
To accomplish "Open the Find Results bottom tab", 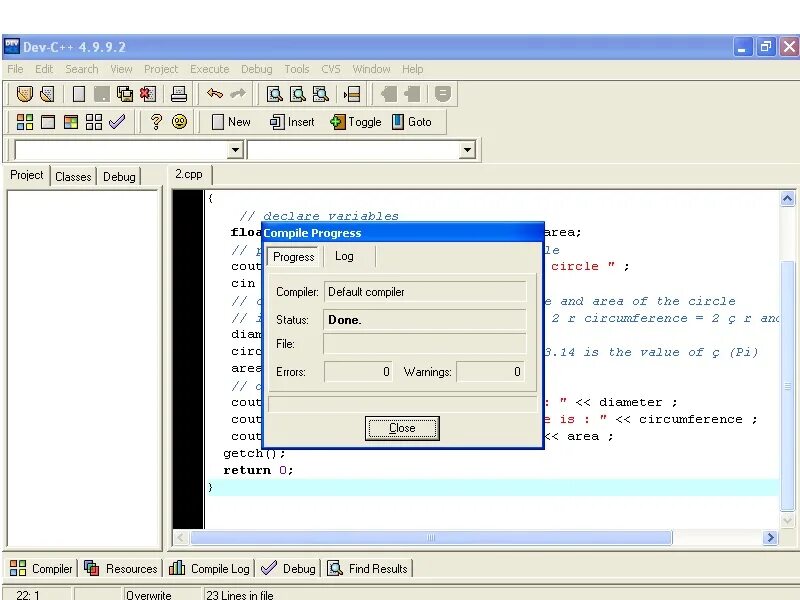I will [367, 568].
